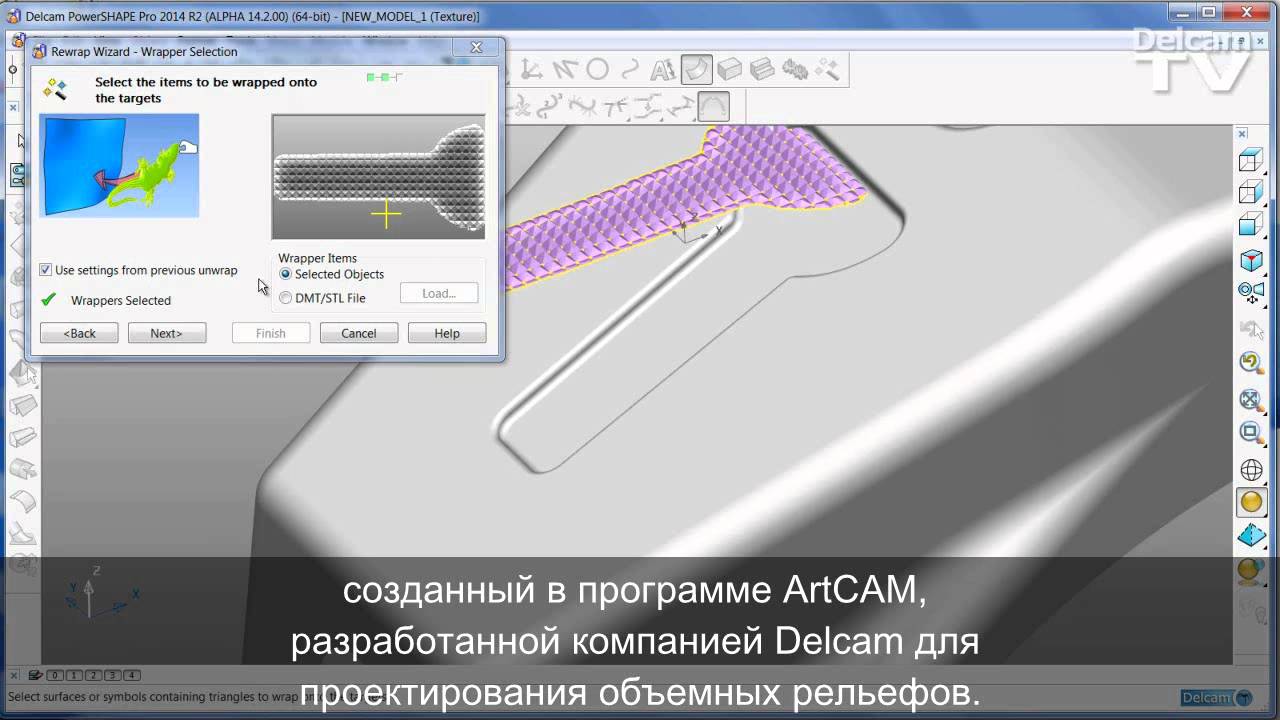1280x720 pixels.
Task: Open the stepped solid feature tool
Action: click(762, 69)
